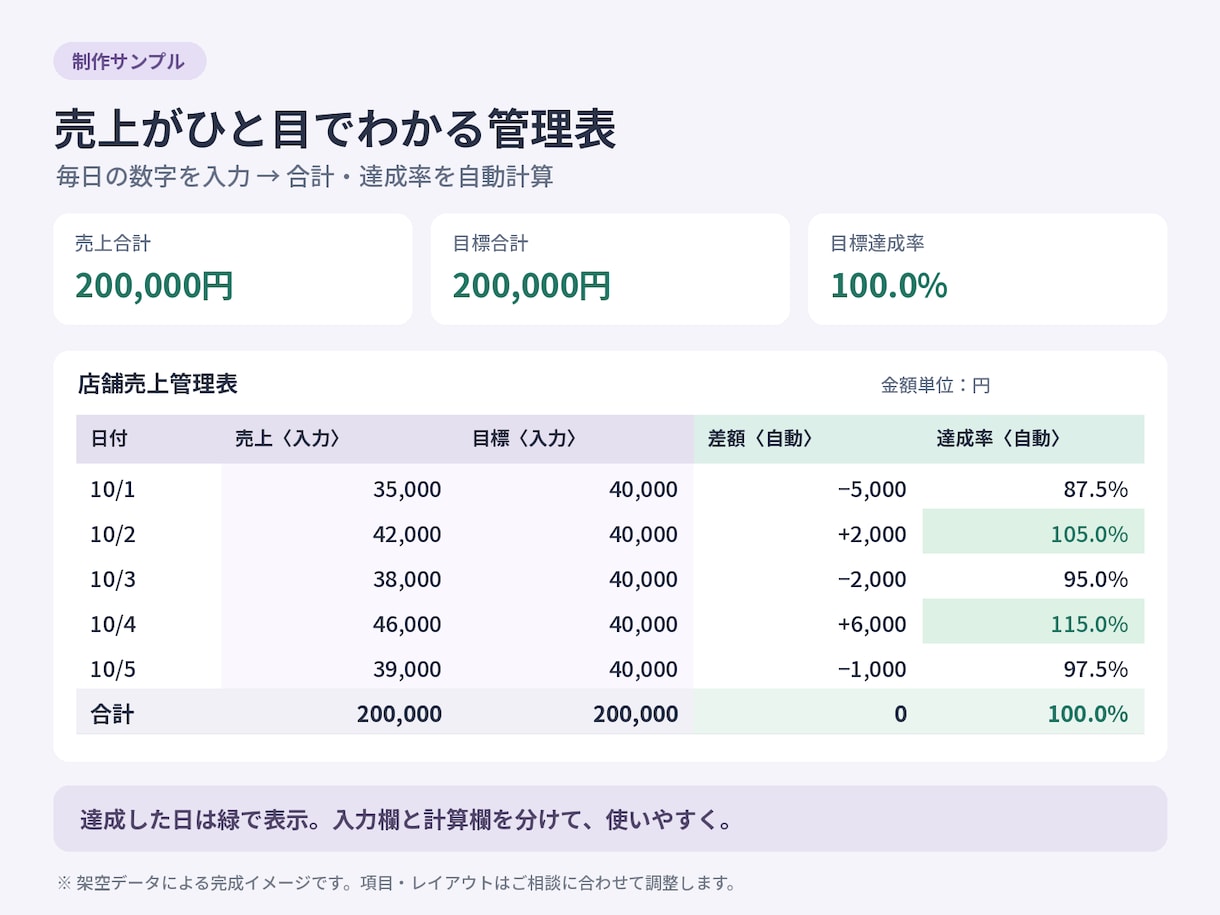
Task: Select the 200,000円 value under 売上合計
Action: point(154,286)
